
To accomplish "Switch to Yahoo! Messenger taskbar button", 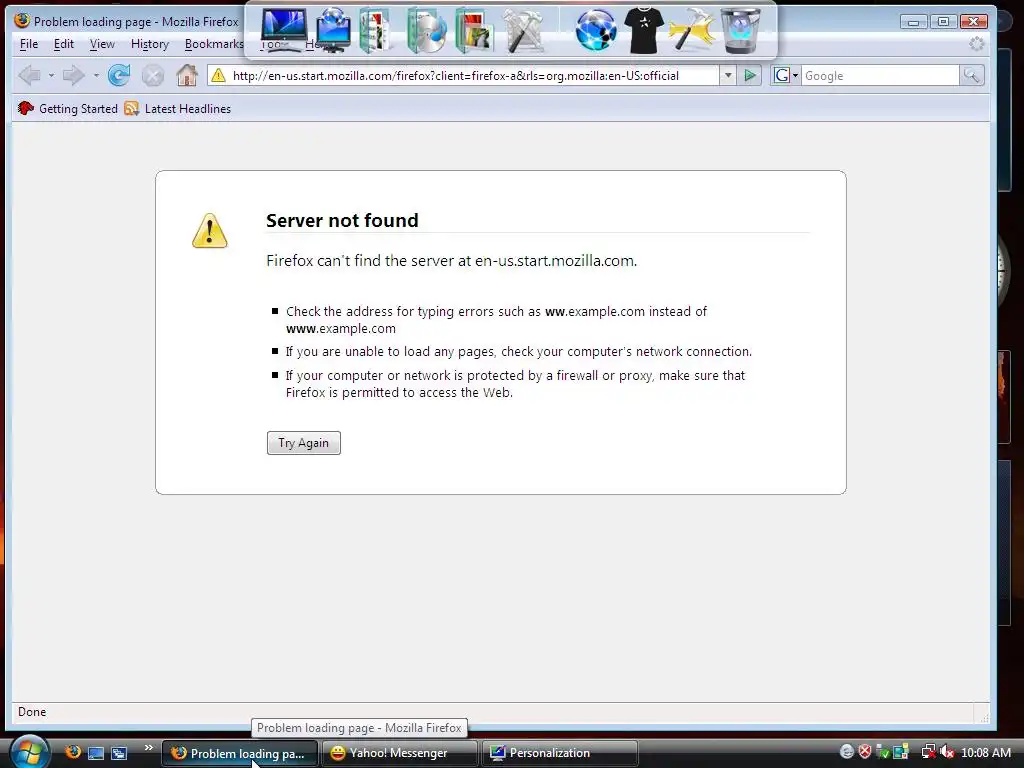I will [x=399, y=753].
